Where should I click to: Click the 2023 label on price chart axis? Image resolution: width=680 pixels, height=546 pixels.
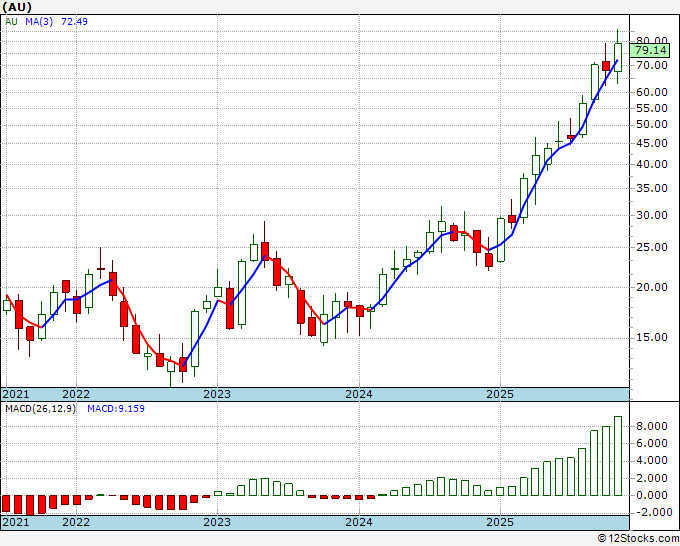(217, 394)
